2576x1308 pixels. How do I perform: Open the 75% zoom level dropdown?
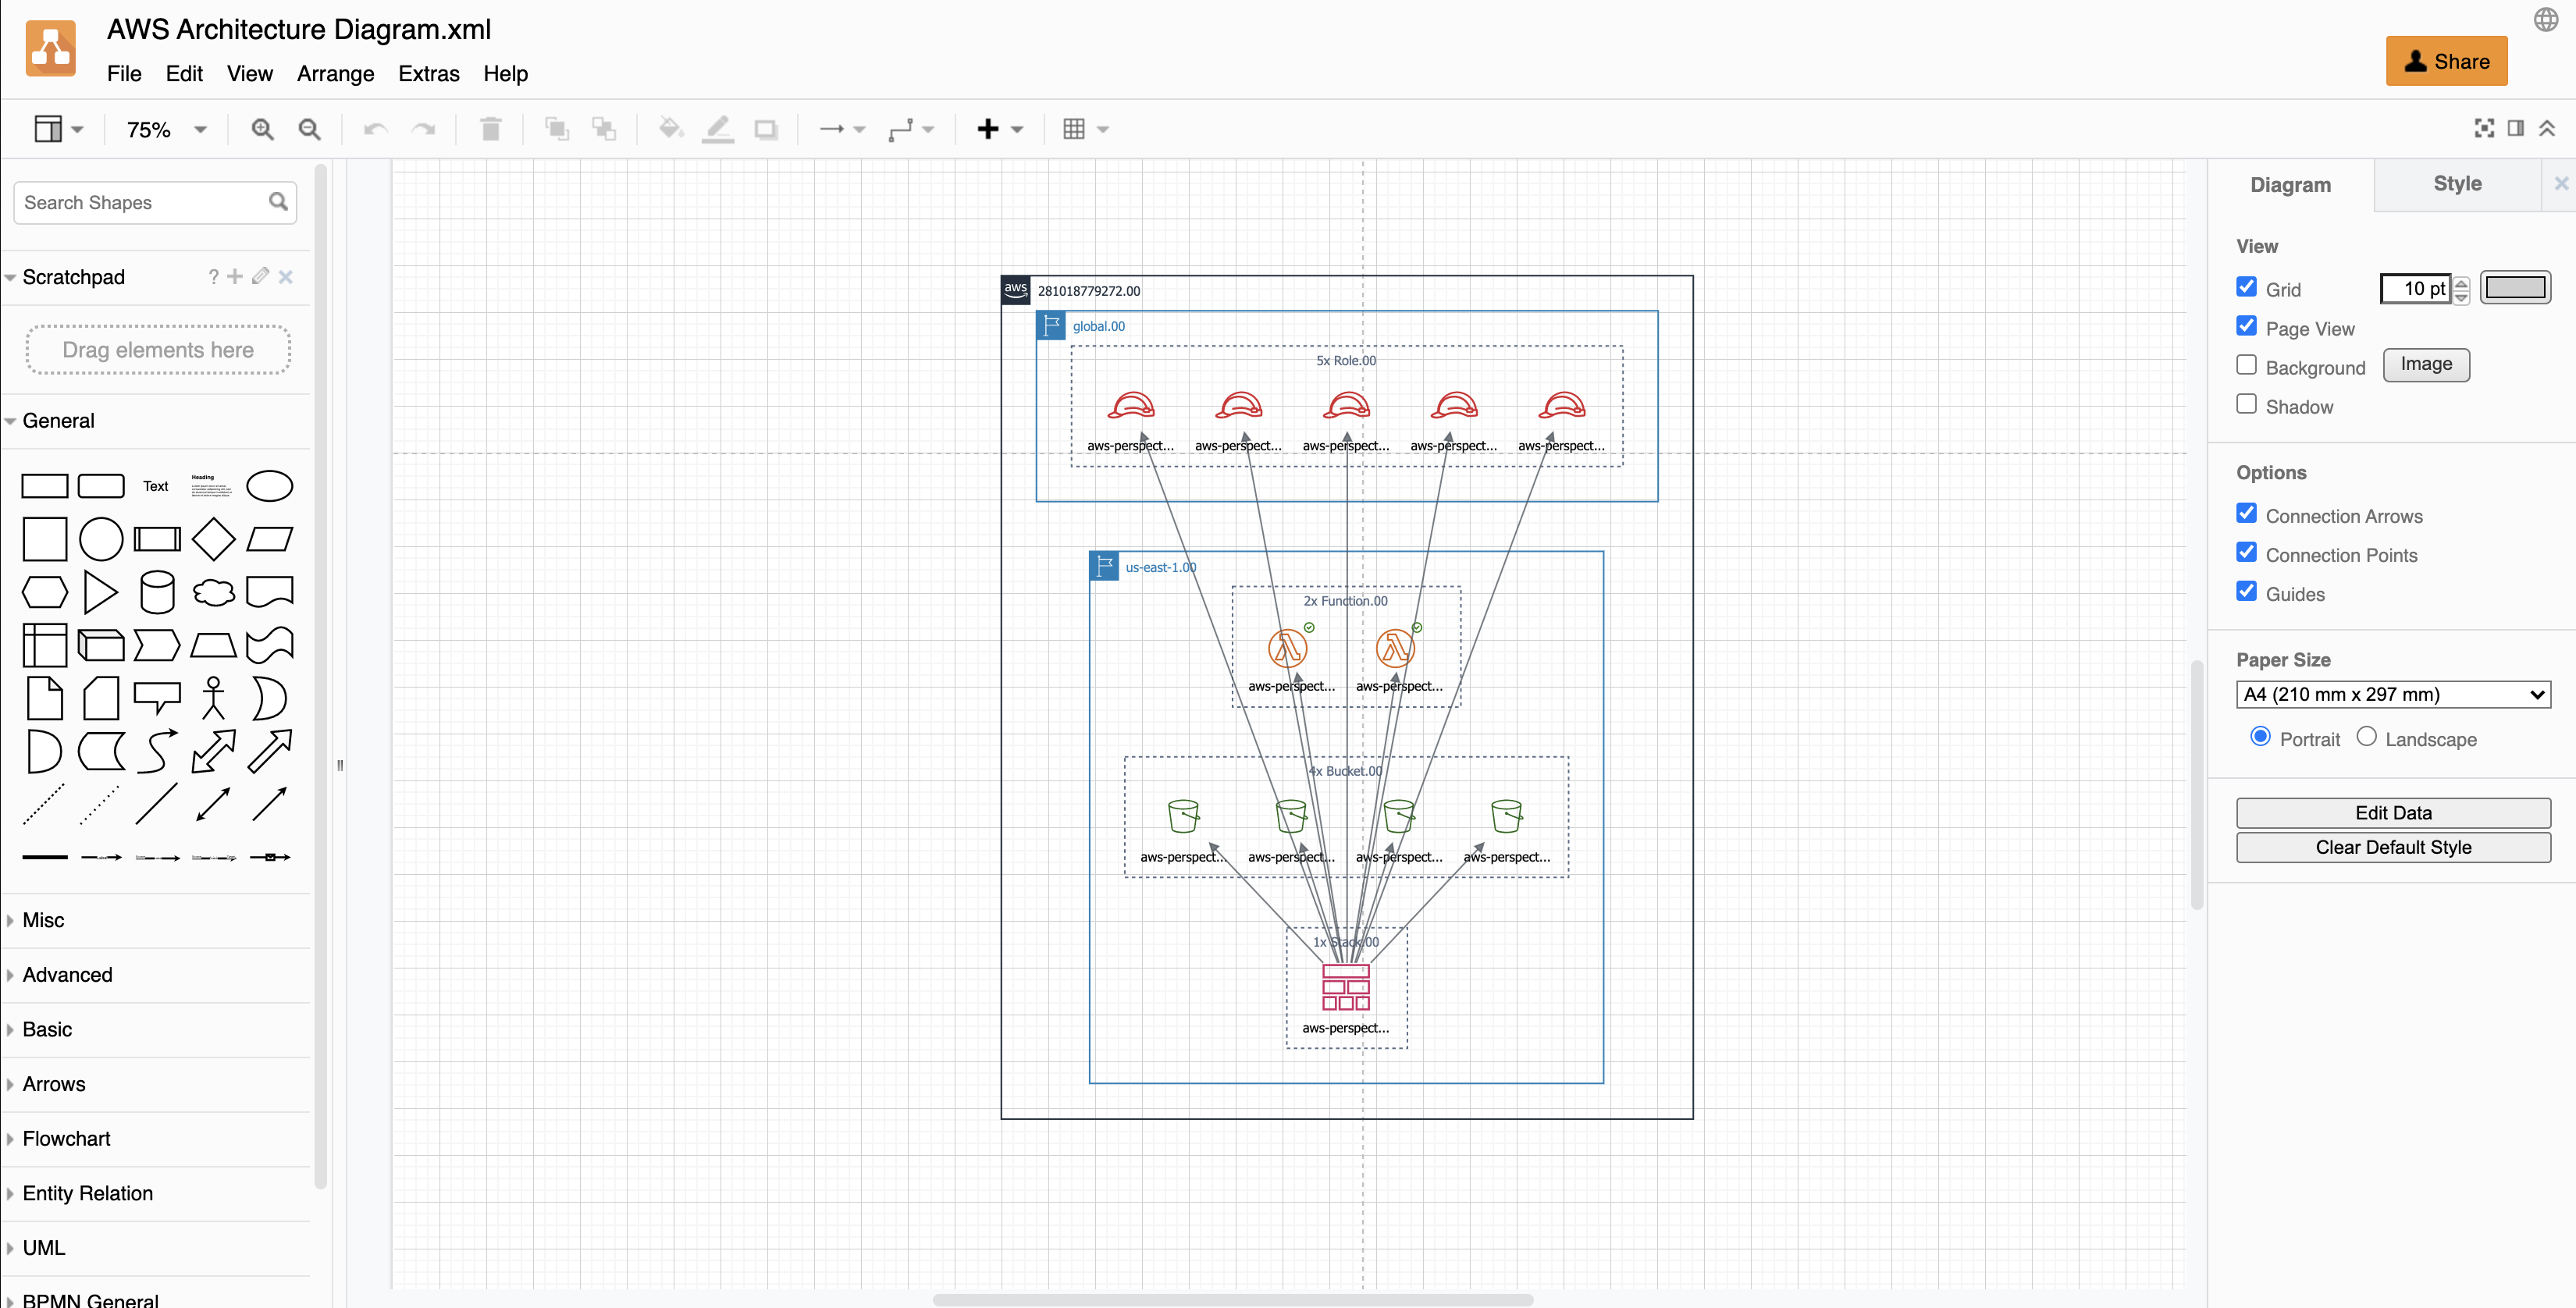tap(164, 129)
